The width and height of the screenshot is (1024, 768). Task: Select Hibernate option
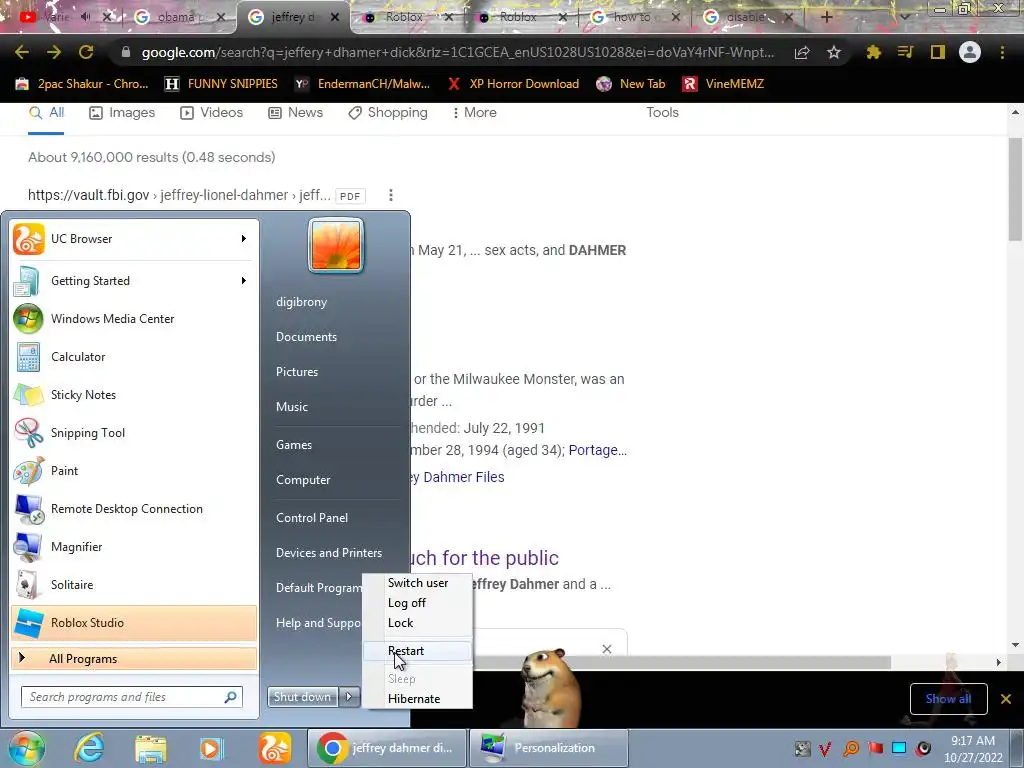(414, 699)
